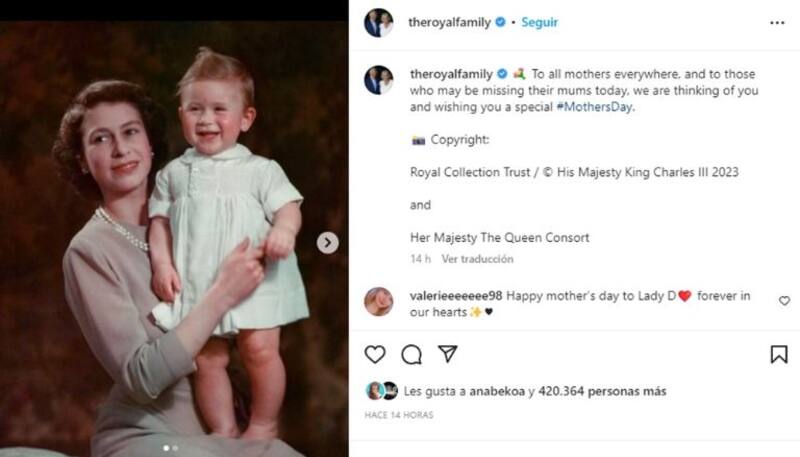Open theroyalfamily profile picture in header
This screenshot has height=457, width=800.
379,22
